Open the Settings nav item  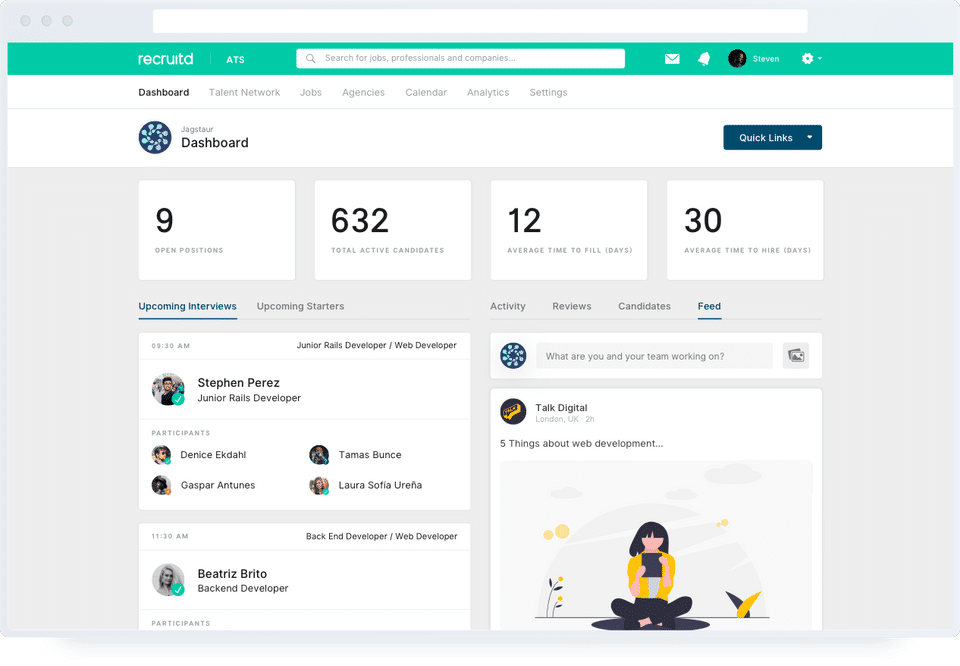(x=549, y=92)
